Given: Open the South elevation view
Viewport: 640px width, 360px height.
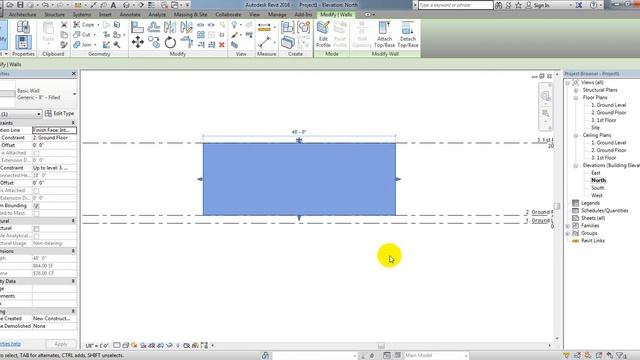Looking at the screenshot, I should click(598, 188).
